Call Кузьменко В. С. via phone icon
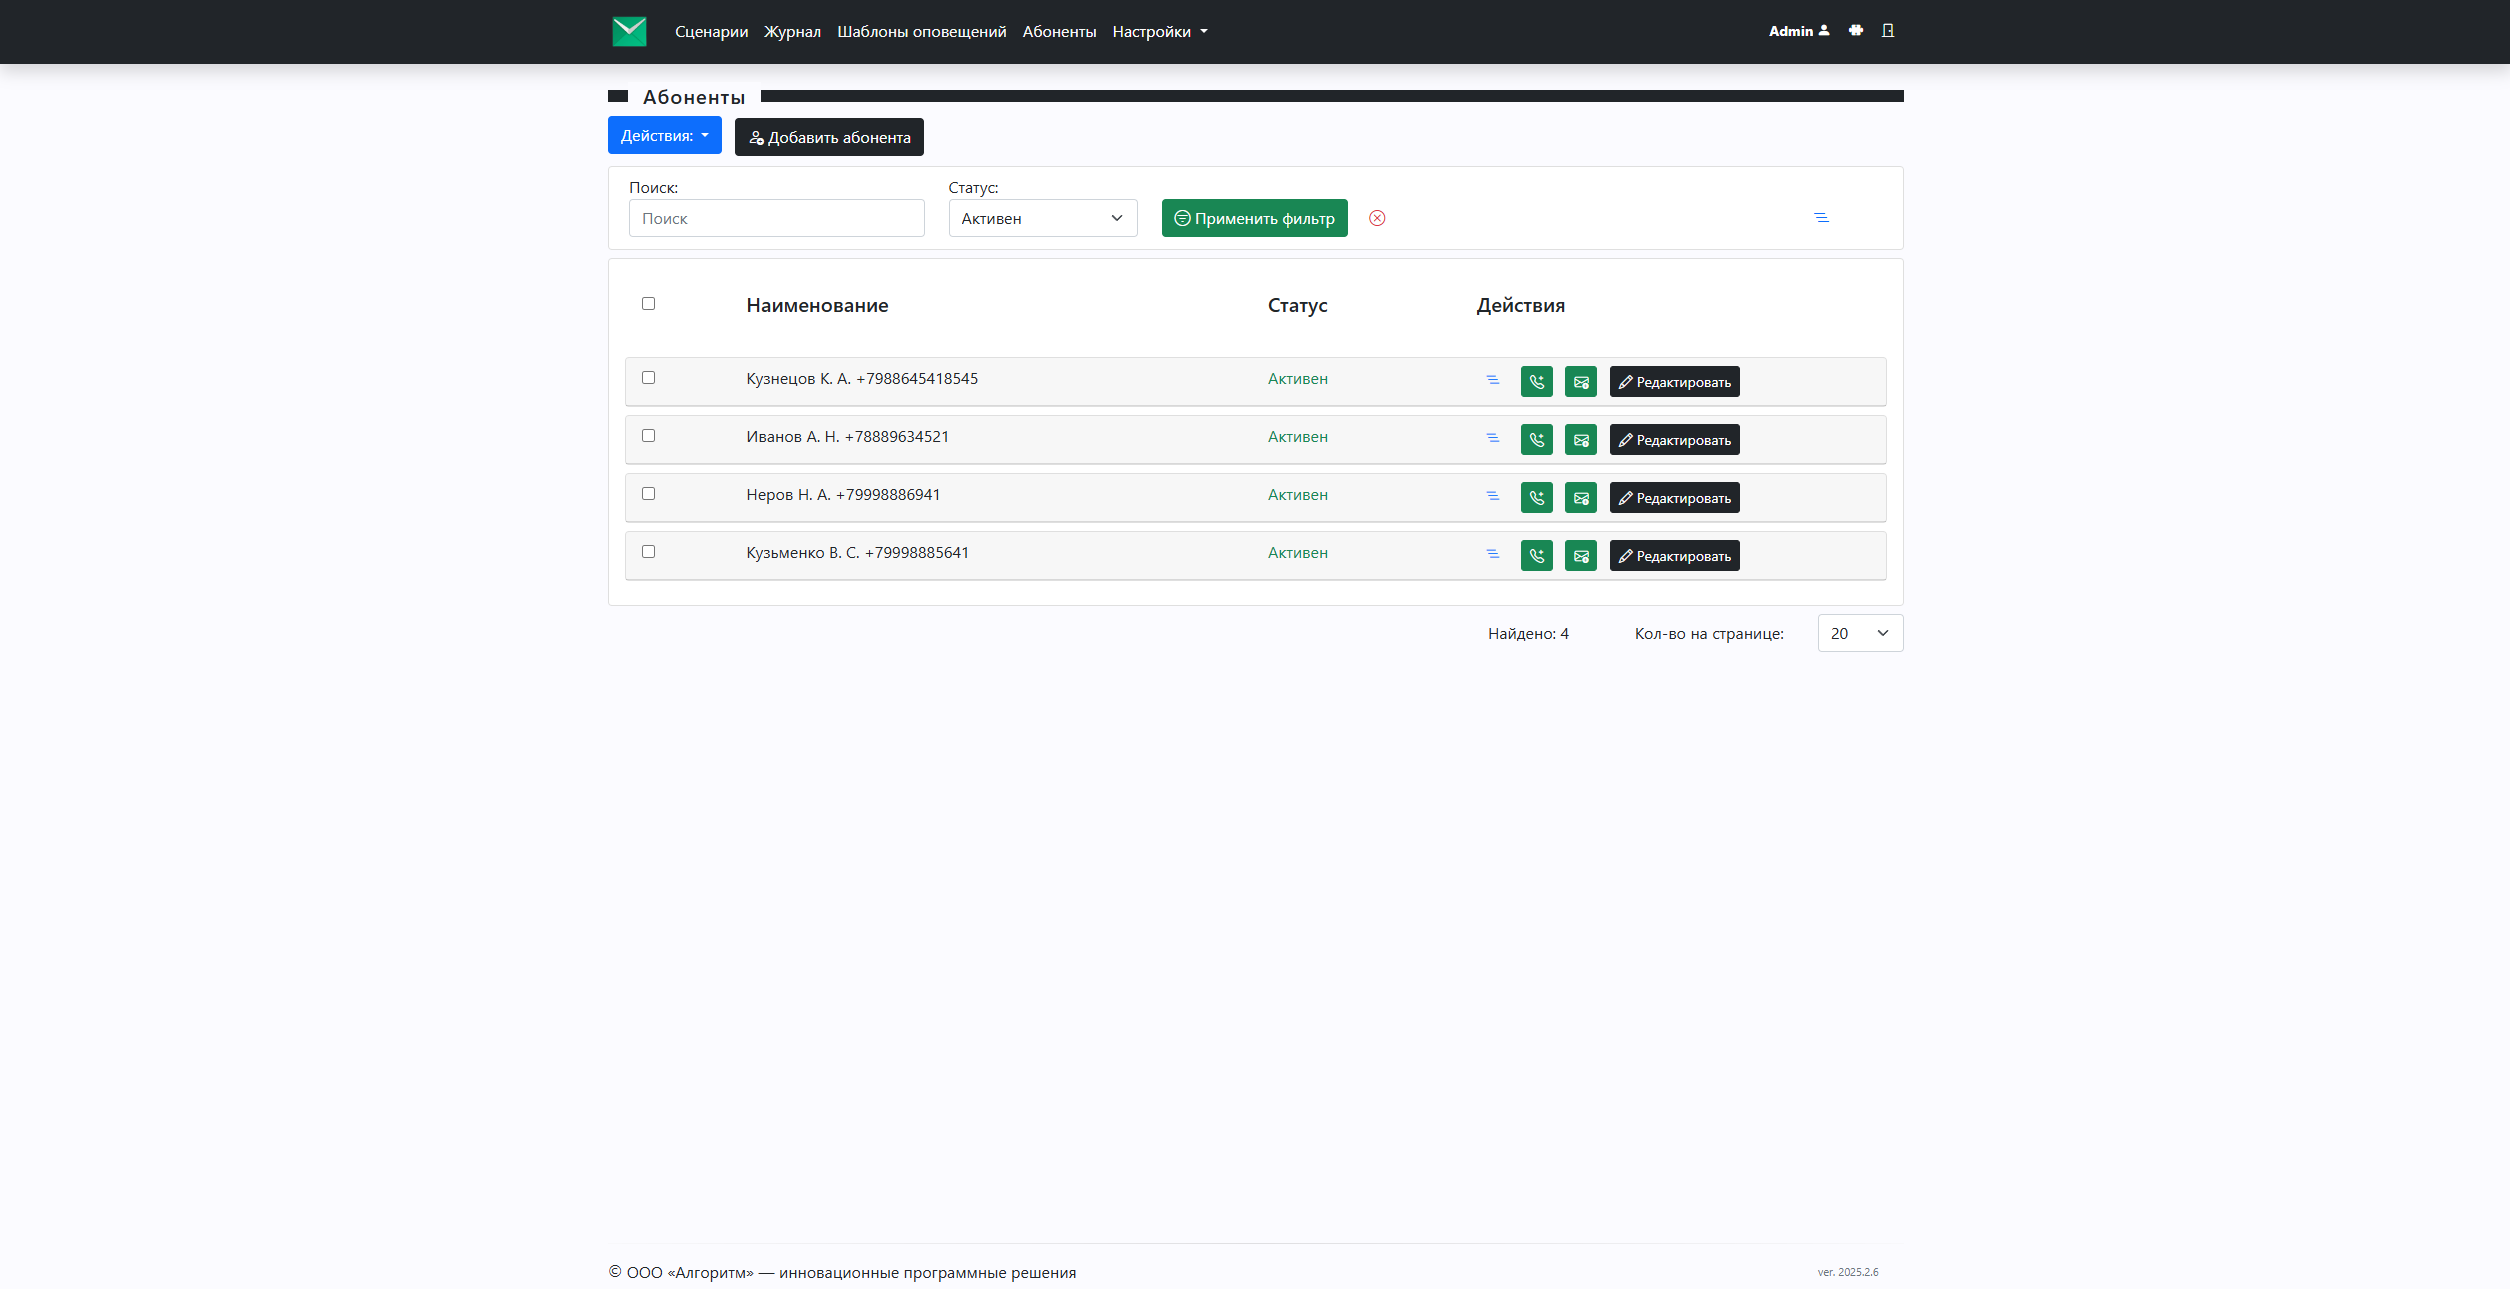Viewport: 2510px width, 1289px height. tap(1536, 555)
